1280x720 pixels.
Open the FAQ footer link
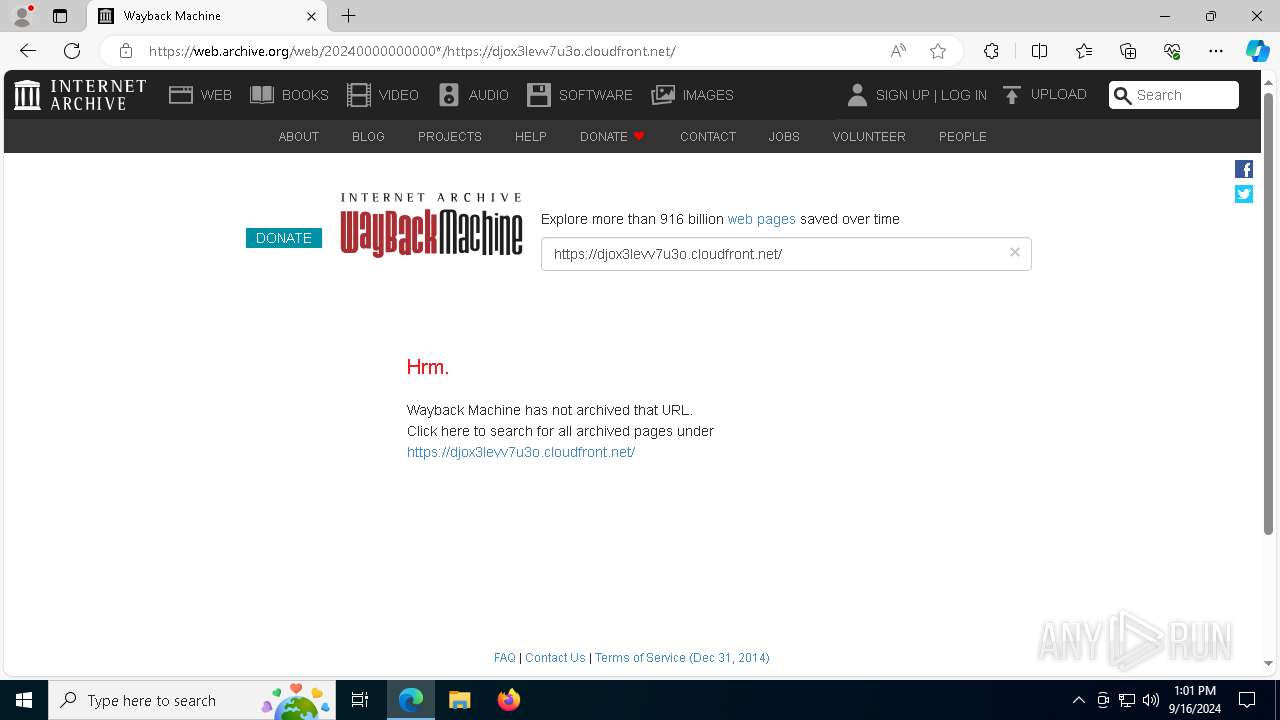(x=505, y=658)
